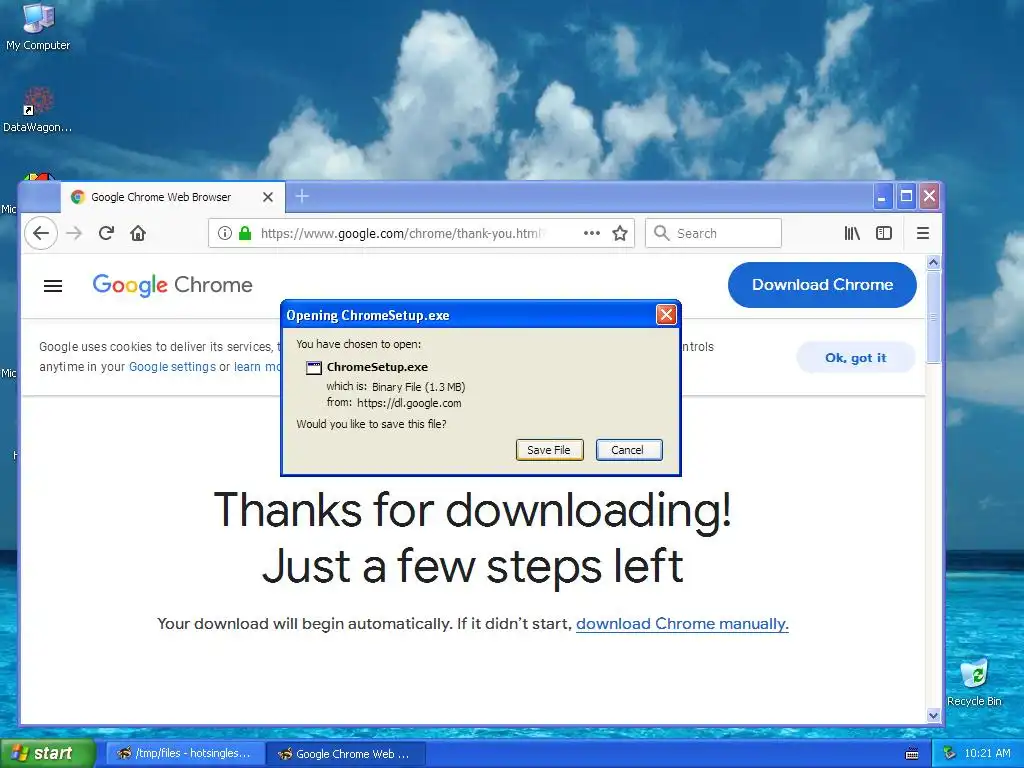Open the Windows start menu

point(47,754)
